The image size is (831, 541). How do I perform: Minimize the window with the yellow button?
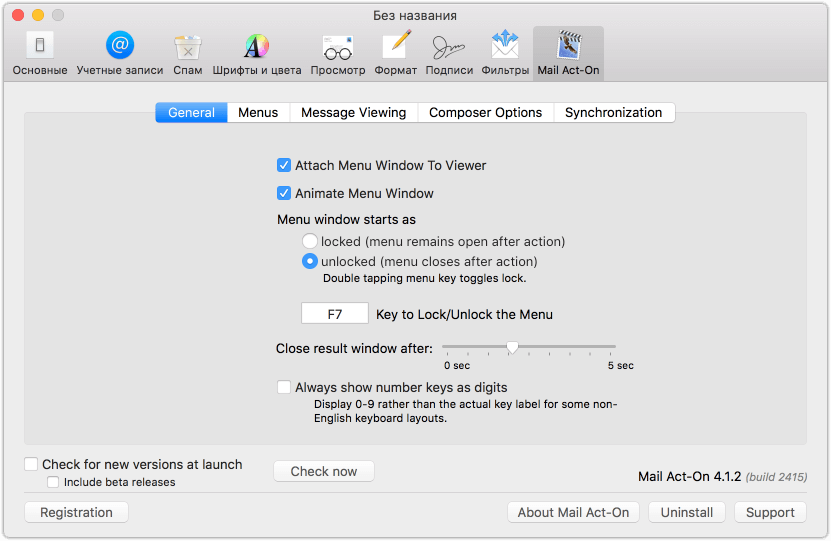[x=38, y=15]
